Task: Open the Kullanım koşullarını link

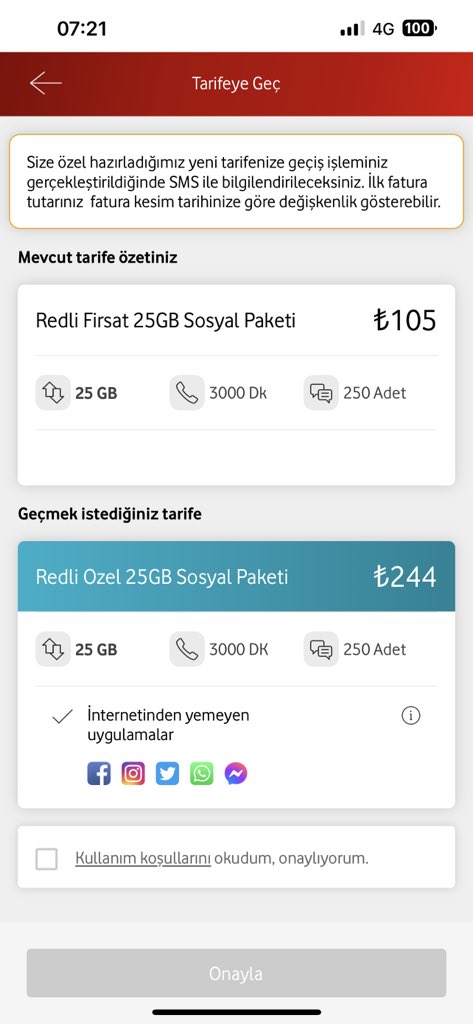Action: pos(143,858)
